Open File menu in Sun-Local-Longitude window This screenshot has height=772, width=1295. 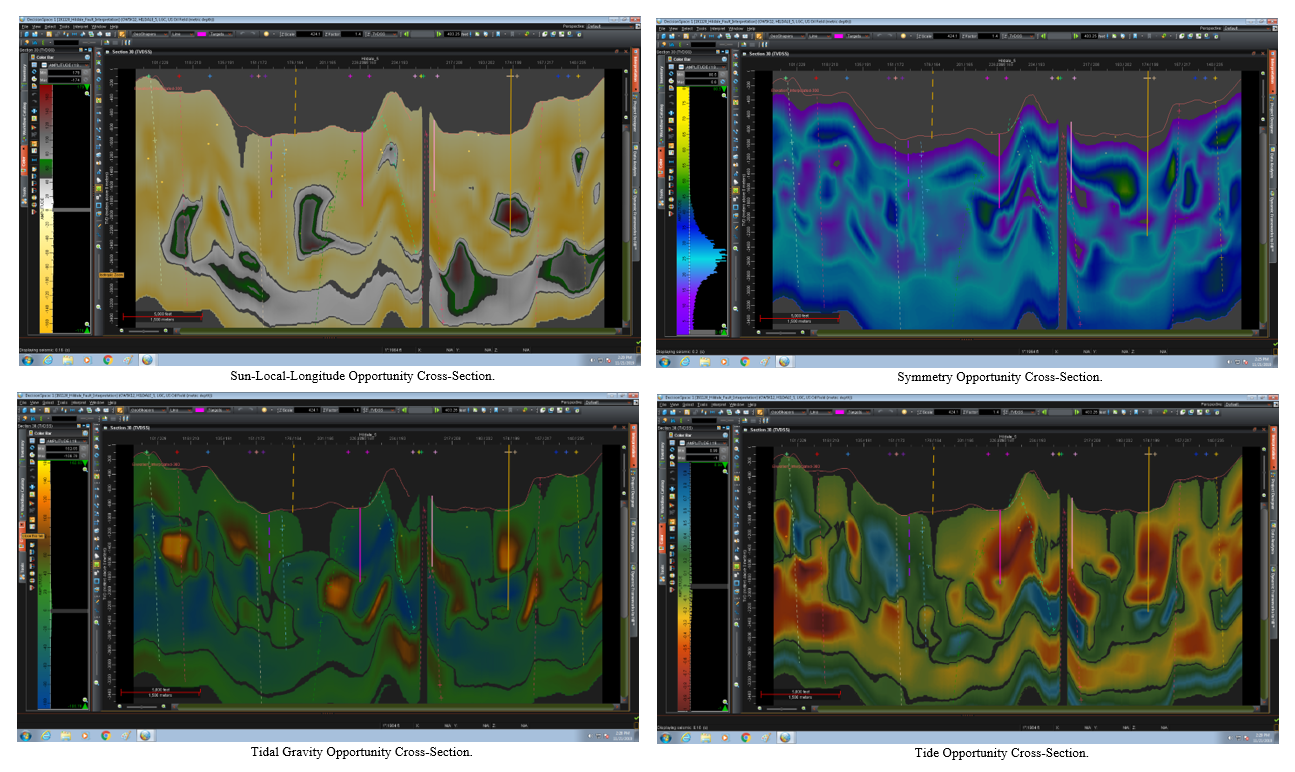point(24,26)
